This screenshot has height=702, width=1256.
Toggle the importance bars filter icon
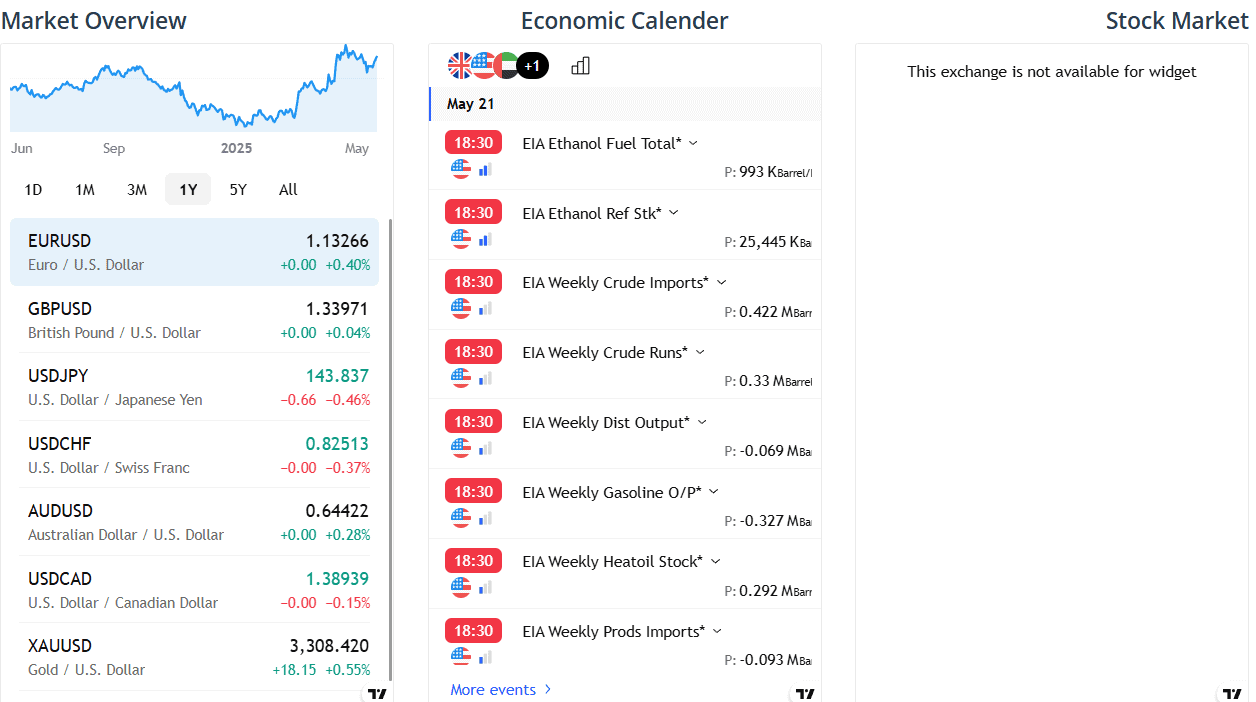tap(580, 66)
